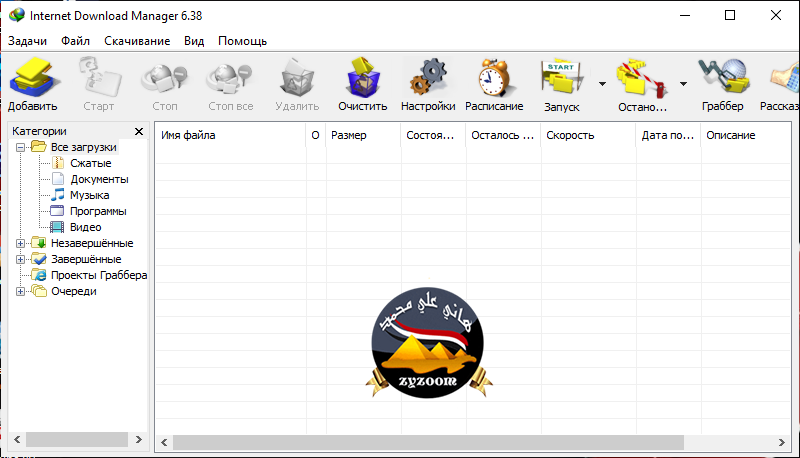Open the Вид menu
This screenshot has width=800, height=458.
tap(194, 41)
